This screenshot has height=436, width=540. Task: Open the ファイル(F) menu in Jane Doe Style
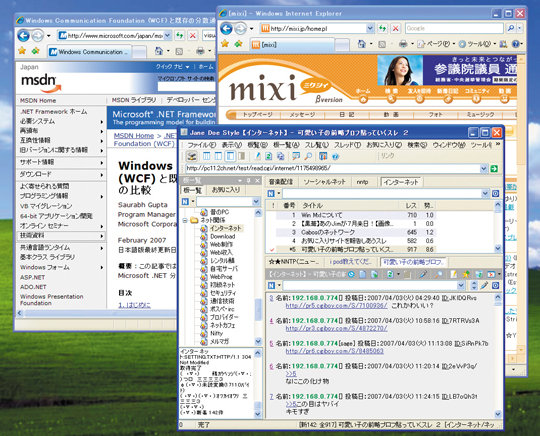point(202,145)
